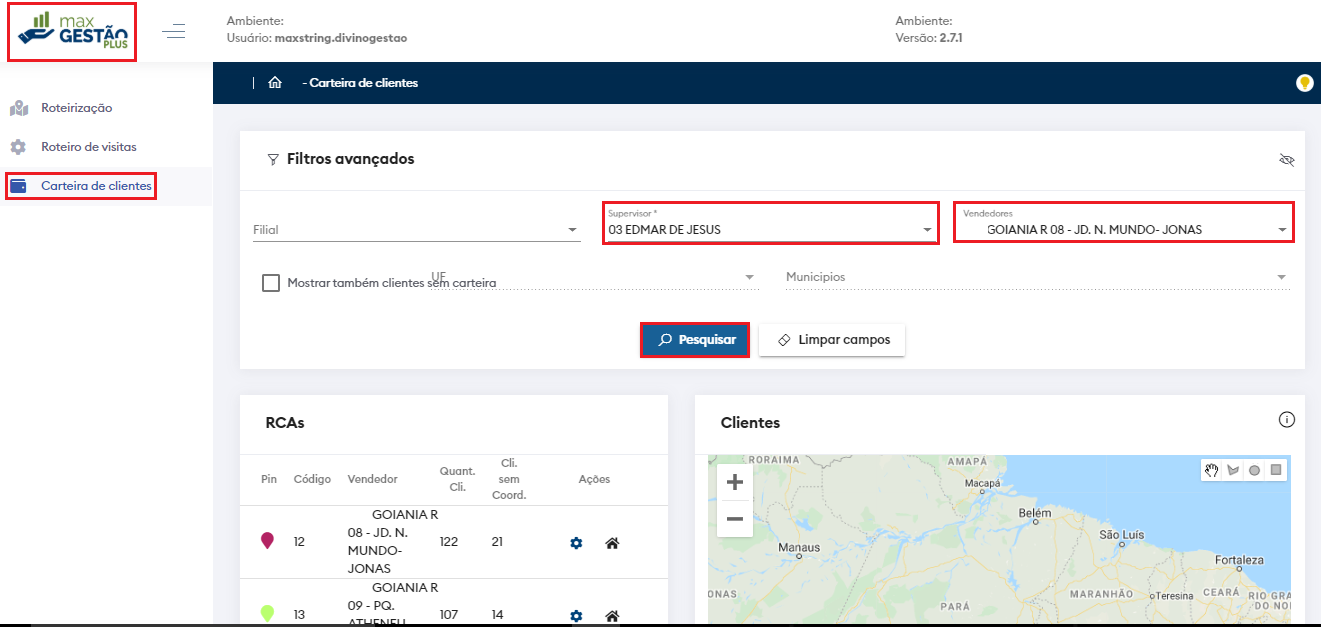Go to Roteiro de visitas in sidebar
Screen dimensions: 1340x627
(88, 147)
